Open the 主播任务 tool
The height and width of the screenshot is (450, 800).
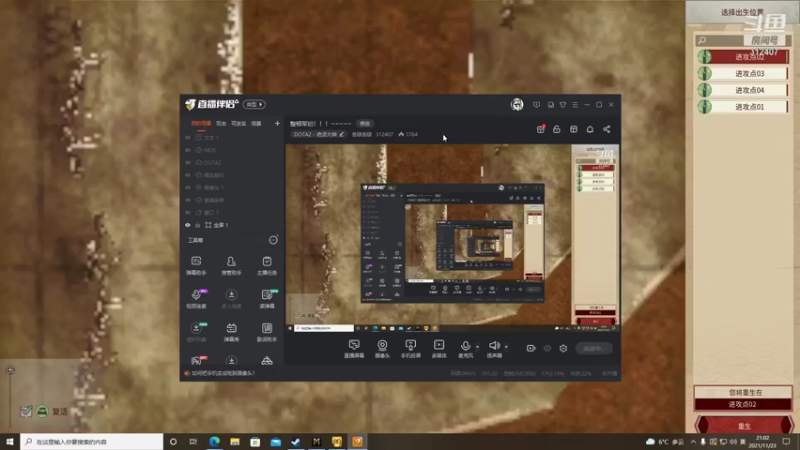(x=266, y=266)
